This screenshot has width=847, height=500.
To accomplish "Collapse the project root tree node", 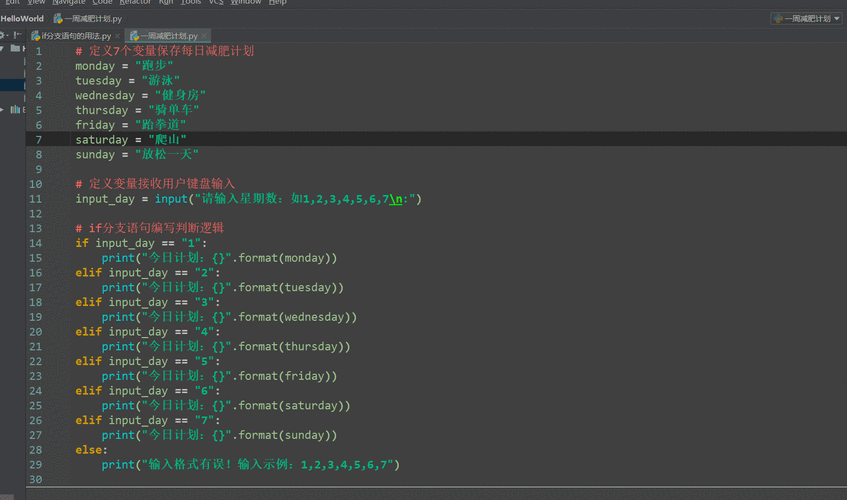I will 2,49.
